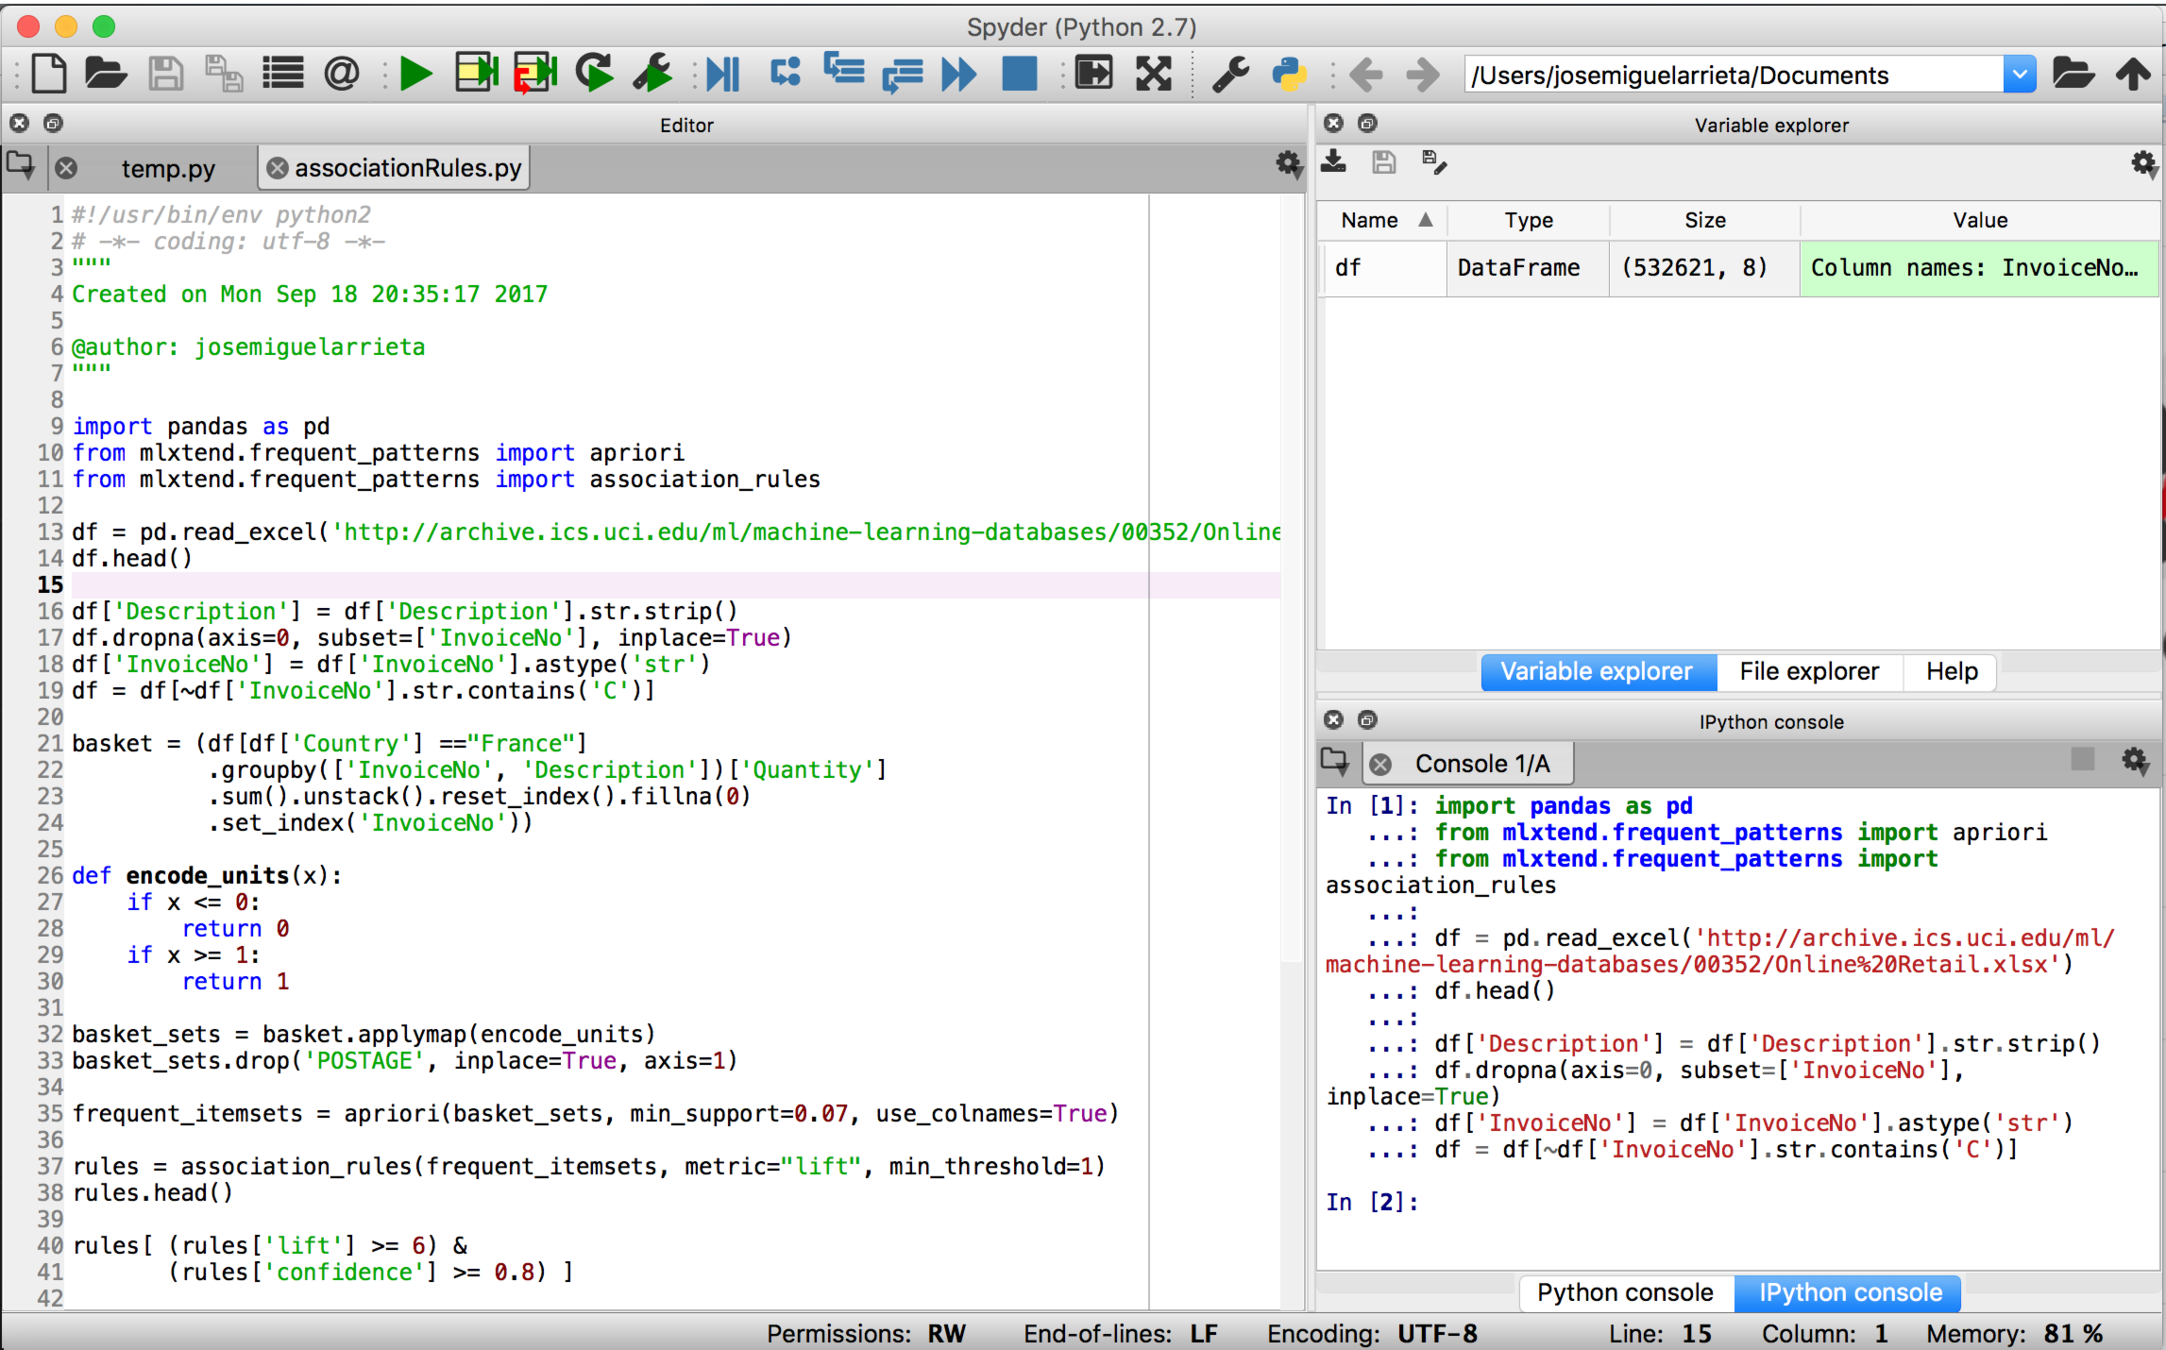Toggle fullscreen mode icon in toolbar
The height and width of the screenshot is (1350, 2166).
tap(1153, 74)
